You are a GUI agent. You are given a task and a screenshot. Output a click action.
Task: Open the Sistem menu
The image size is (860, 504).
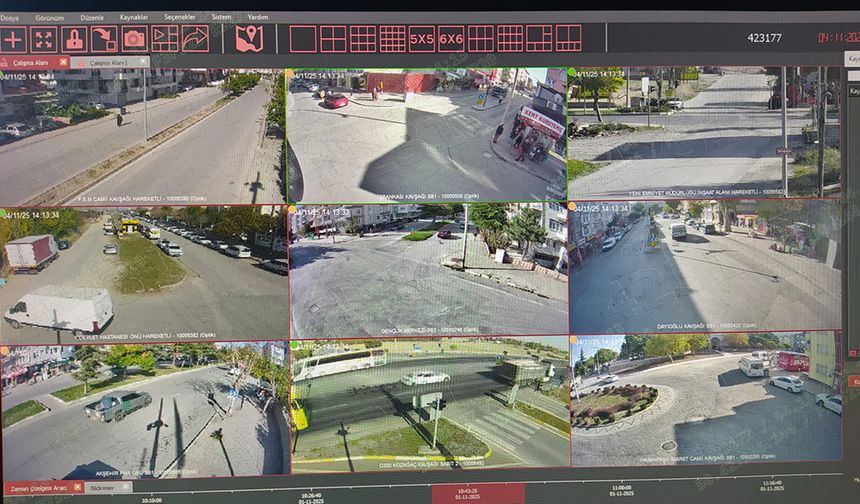[x=222, y=17]
